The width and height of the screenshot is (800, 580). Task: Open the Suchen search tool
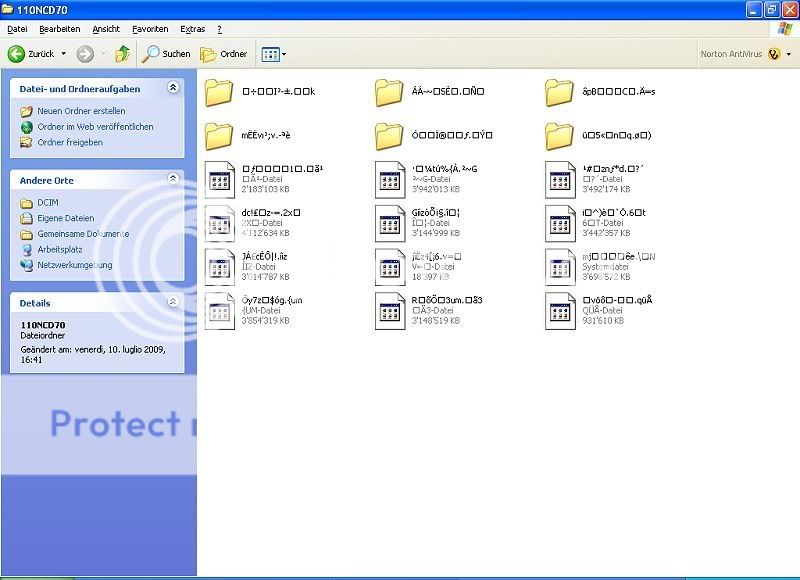[x=166, y=54]
